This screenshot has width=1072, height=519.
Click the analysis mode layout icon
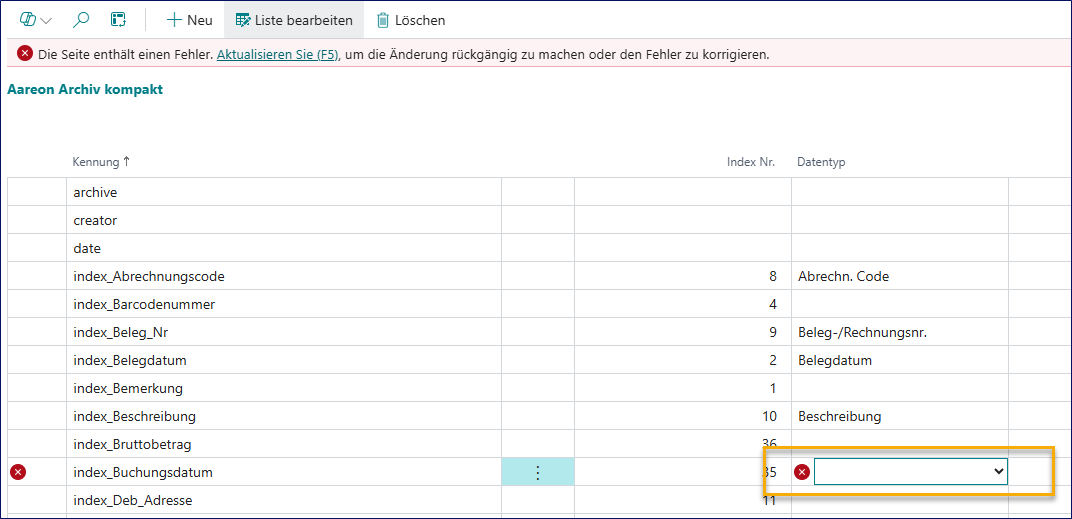tap(118, 20)
